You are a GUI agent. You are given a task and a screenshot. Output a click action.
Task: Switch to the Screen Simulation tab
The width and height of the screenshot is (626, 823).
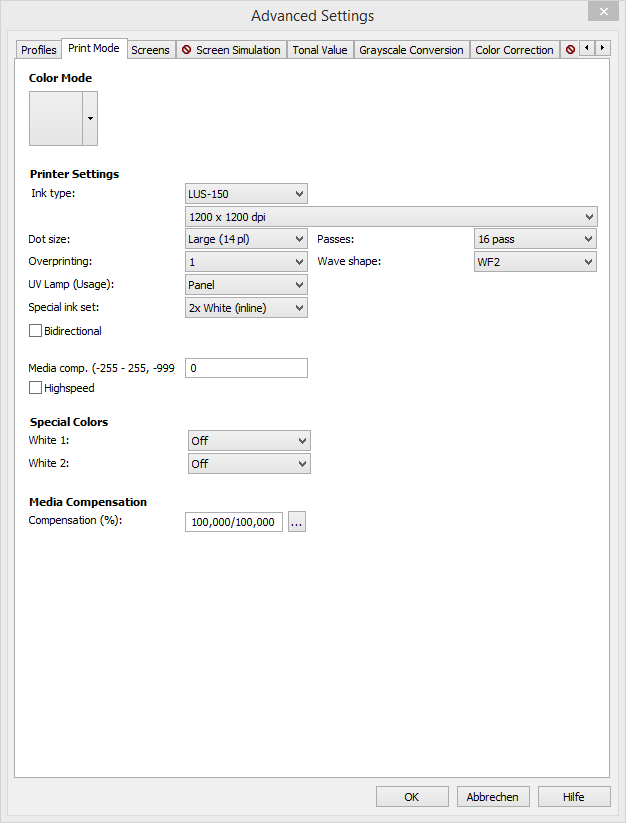(231, 50)
